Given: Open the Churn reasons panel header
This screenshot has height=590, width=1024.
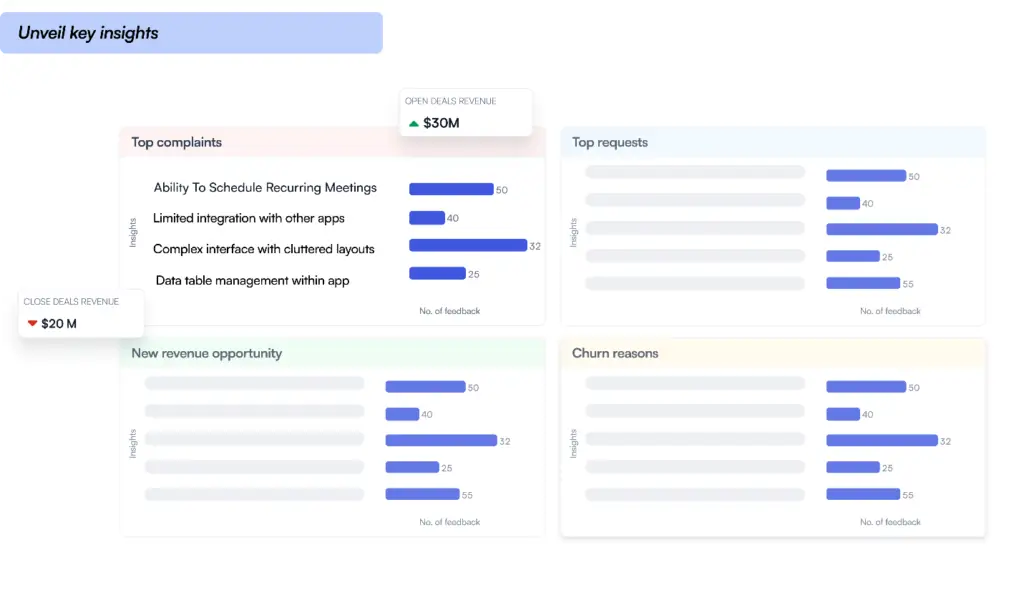Looking at the screenshot, I should coord(613,353).
